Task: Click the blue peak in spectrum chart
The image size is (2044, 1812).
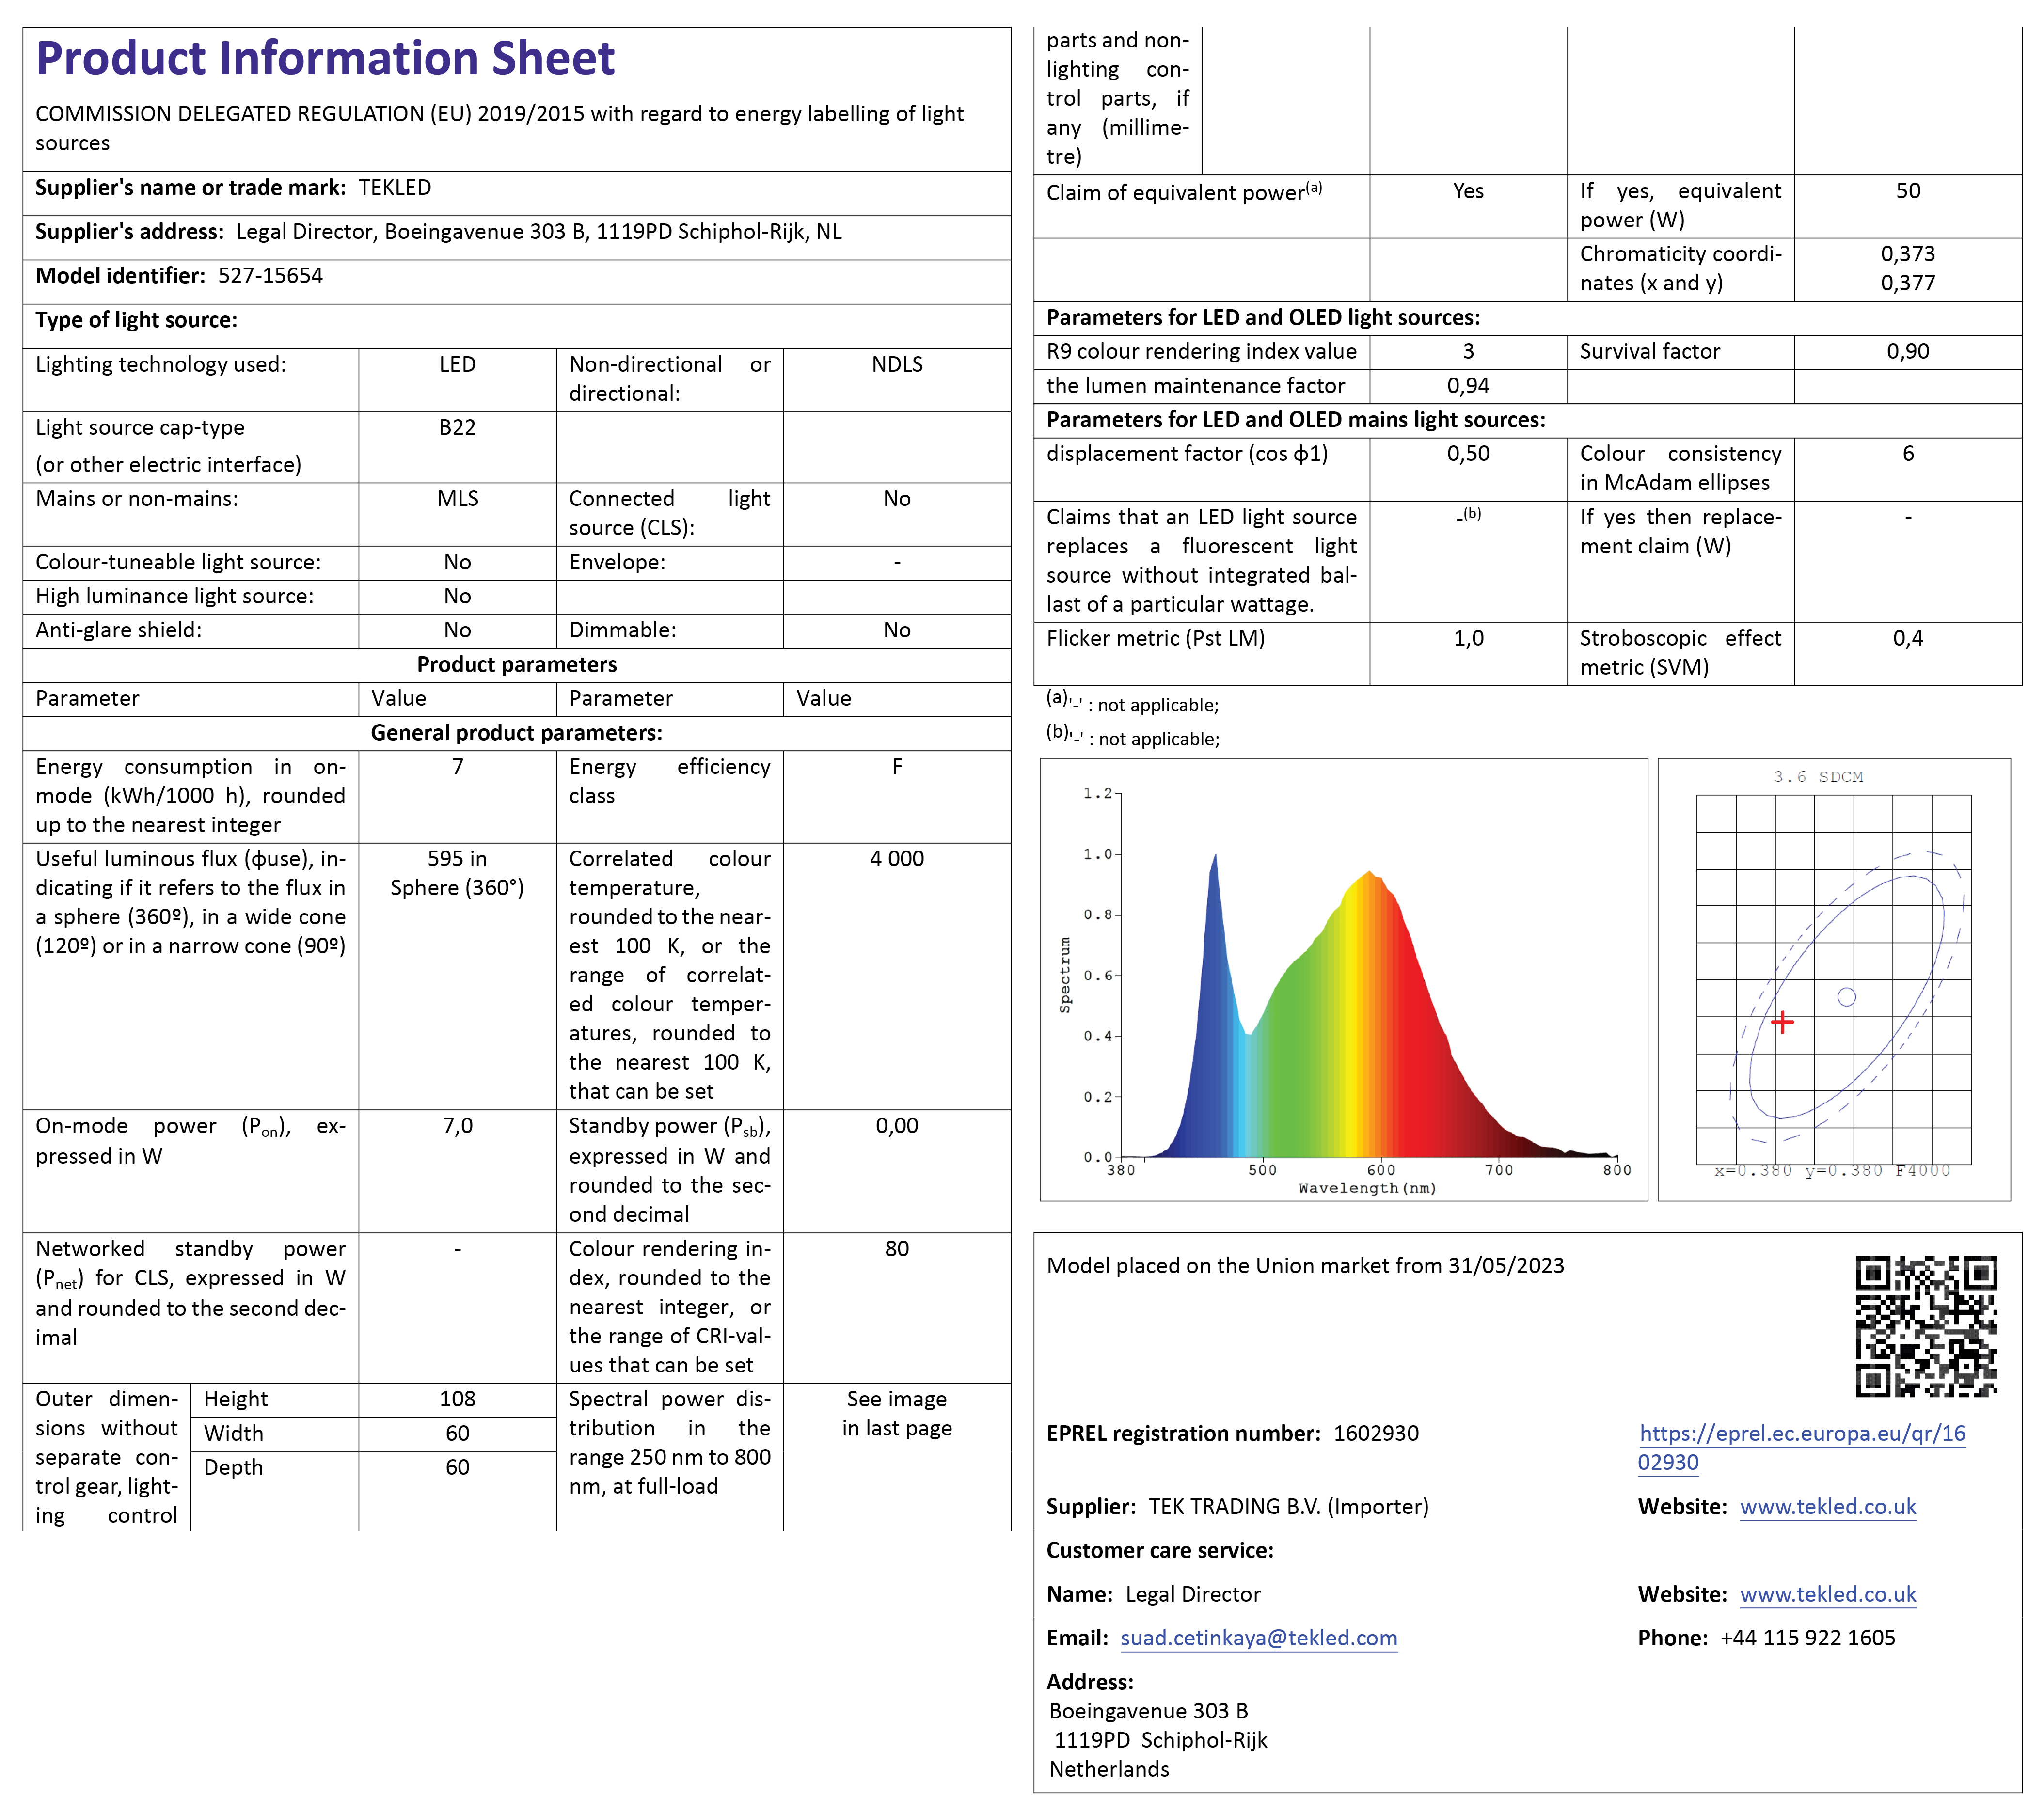Action: (x=1214, y=880)
